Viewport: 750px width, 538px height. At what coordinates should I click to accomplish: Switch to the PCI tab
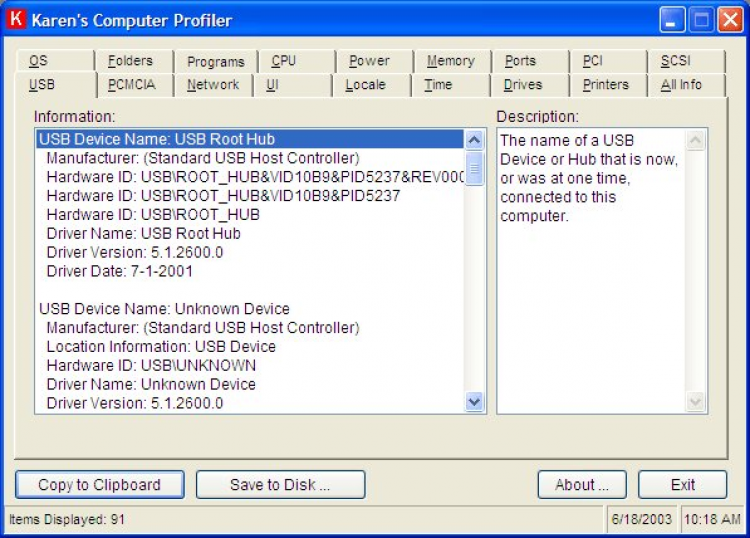tap(608, 61)
